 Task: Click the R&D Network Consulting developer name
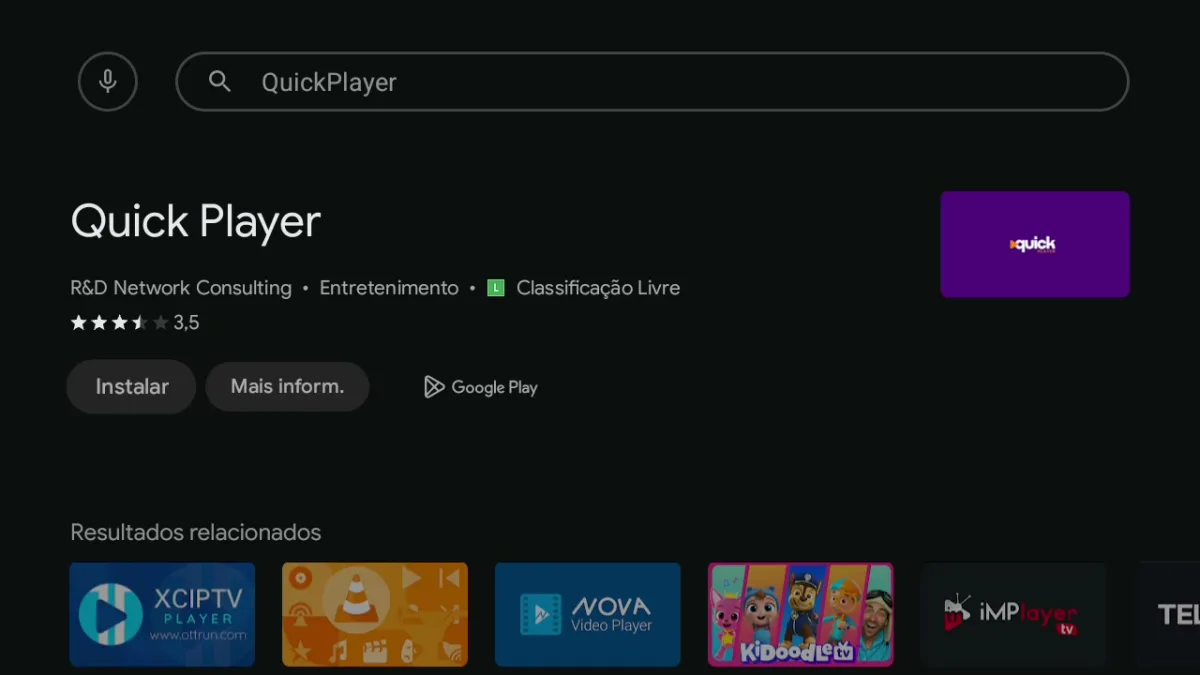coord(181,288)
